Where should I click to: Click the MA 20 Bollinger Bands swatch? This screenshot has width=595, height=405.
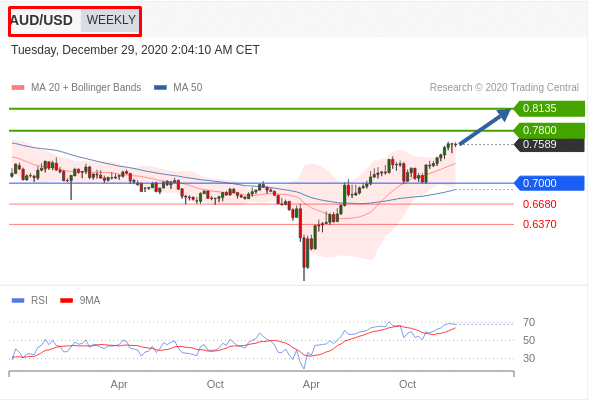coord(18,88)
